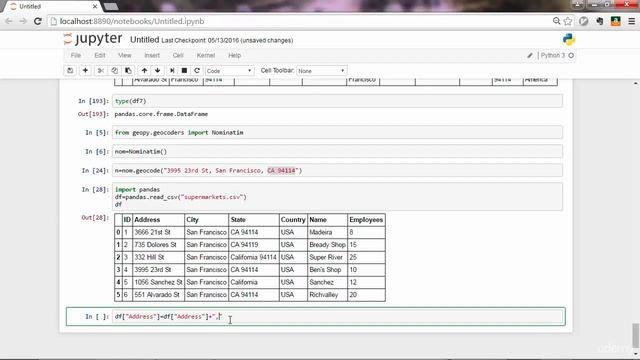The width and height of the screenshot is (640, 360).
Task: Copy selected cell icon in toolbar
Action: (114, 71)
